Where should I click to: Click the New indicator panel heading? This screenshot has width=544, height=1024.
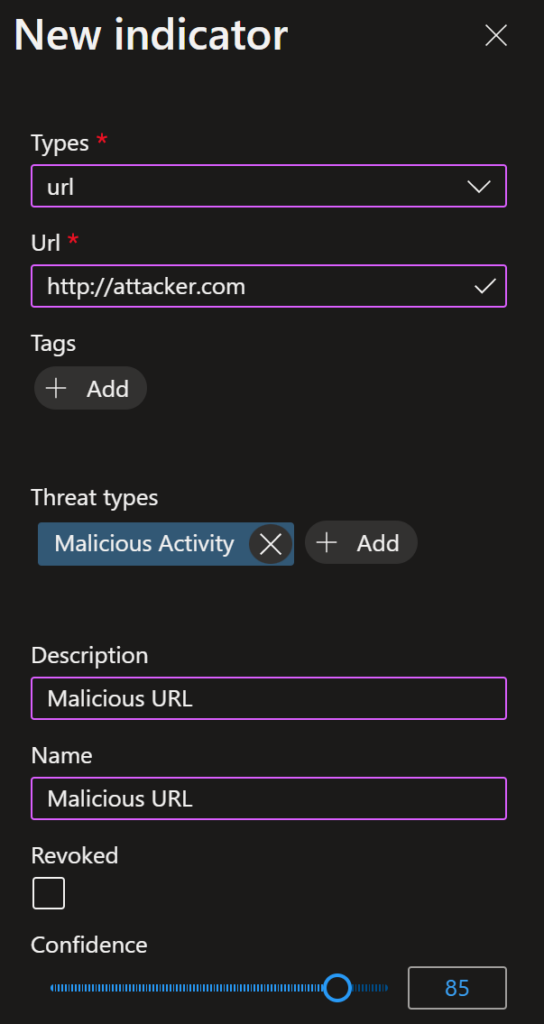click(151, 35)
